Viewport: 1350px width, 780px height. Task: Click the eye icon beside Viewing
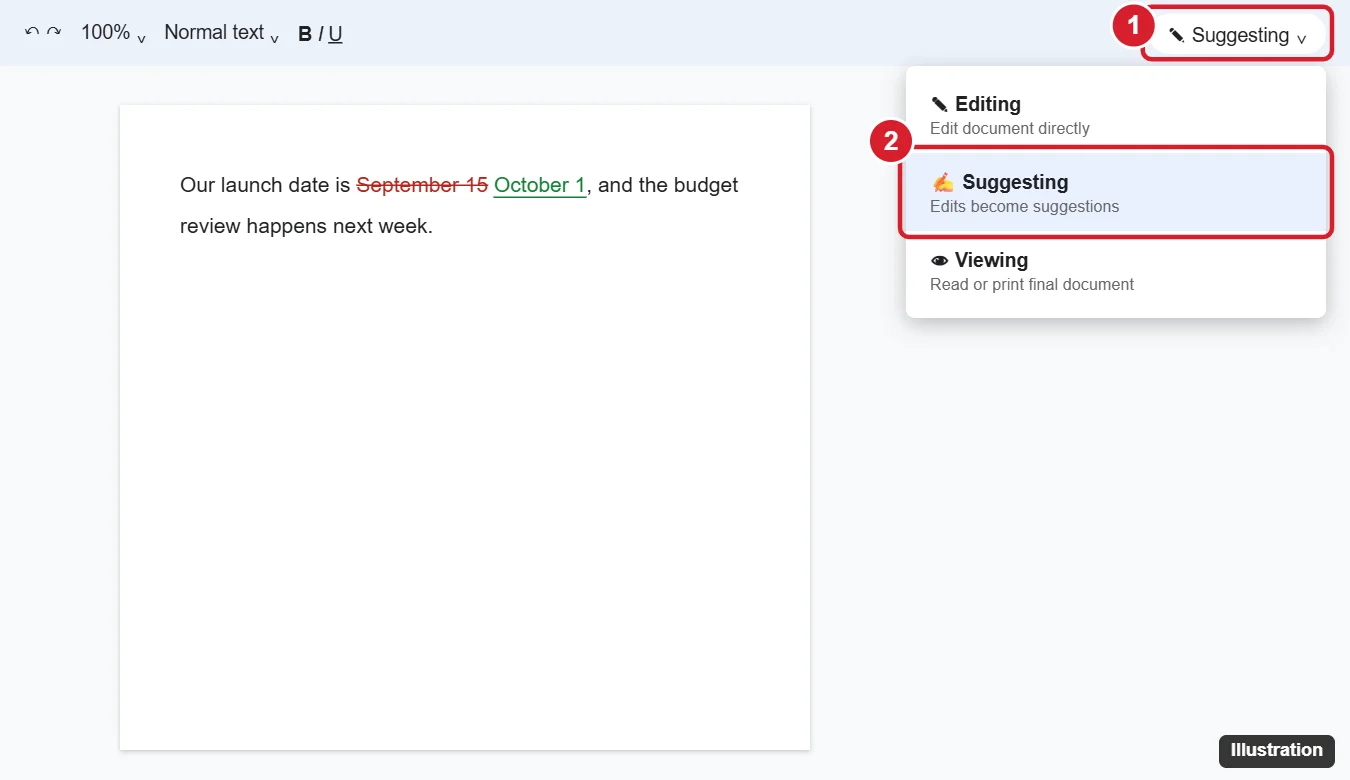click(939, 260)
